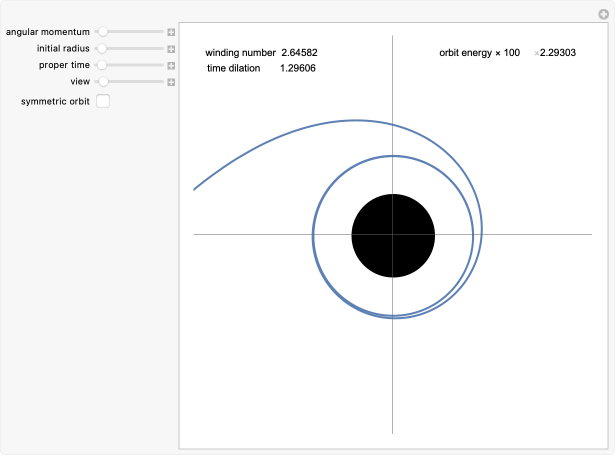Screen dimensions: 615x456
Task: Click the "orbit energy × 100" label
Action: coord(479,52)
